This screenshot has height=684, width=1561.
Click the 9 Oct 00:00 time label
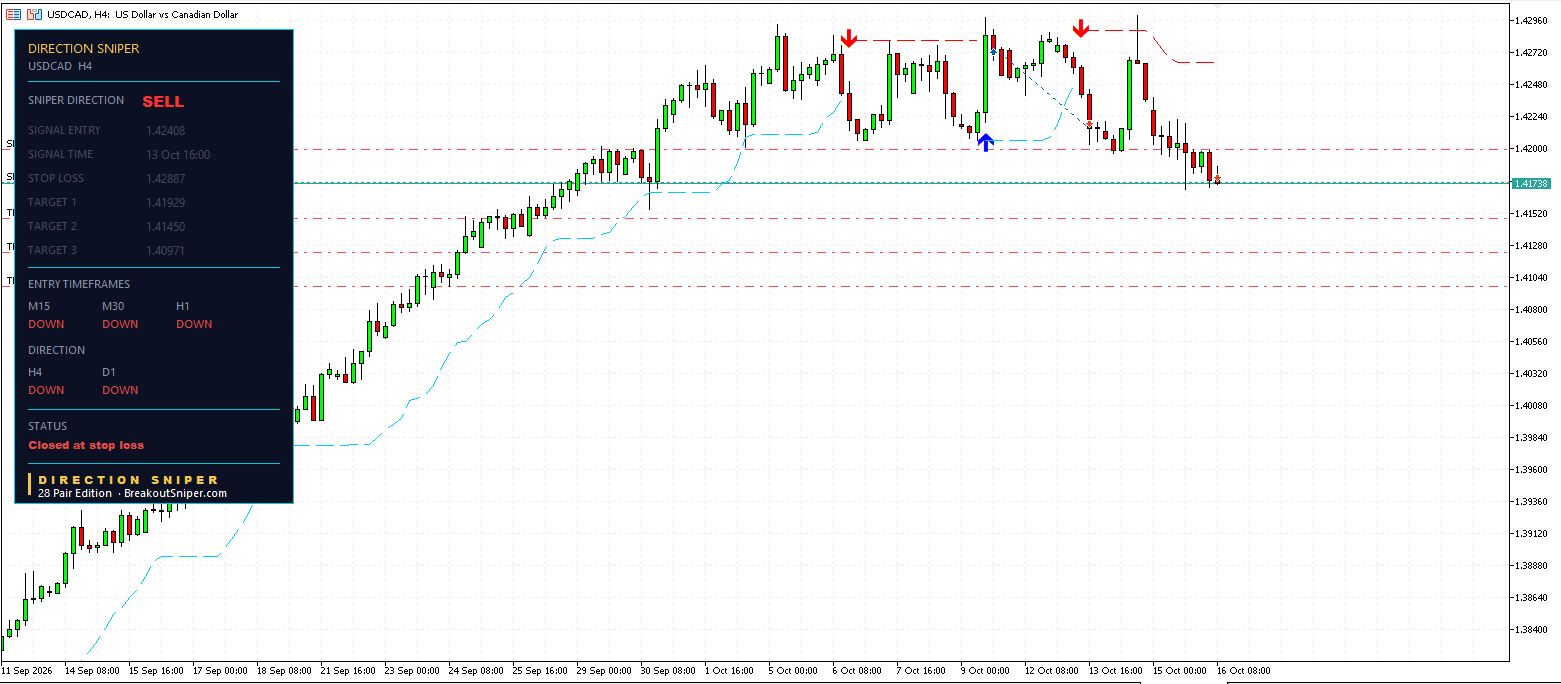click(x=987, y=671)
